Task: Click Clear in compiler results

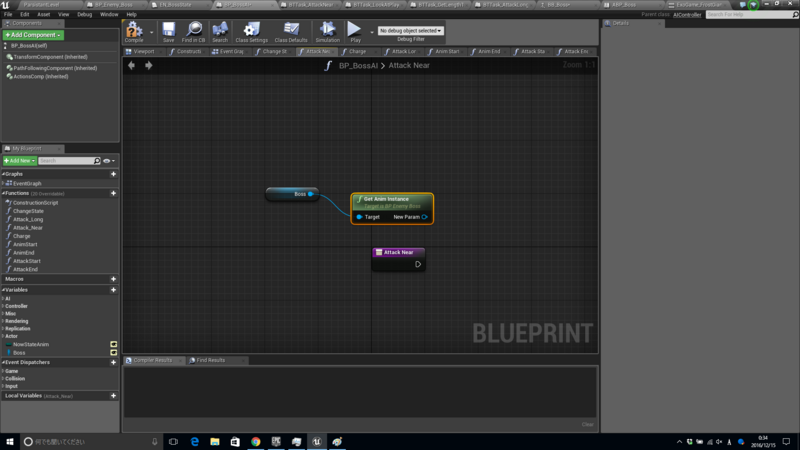Action: [587, 424]
